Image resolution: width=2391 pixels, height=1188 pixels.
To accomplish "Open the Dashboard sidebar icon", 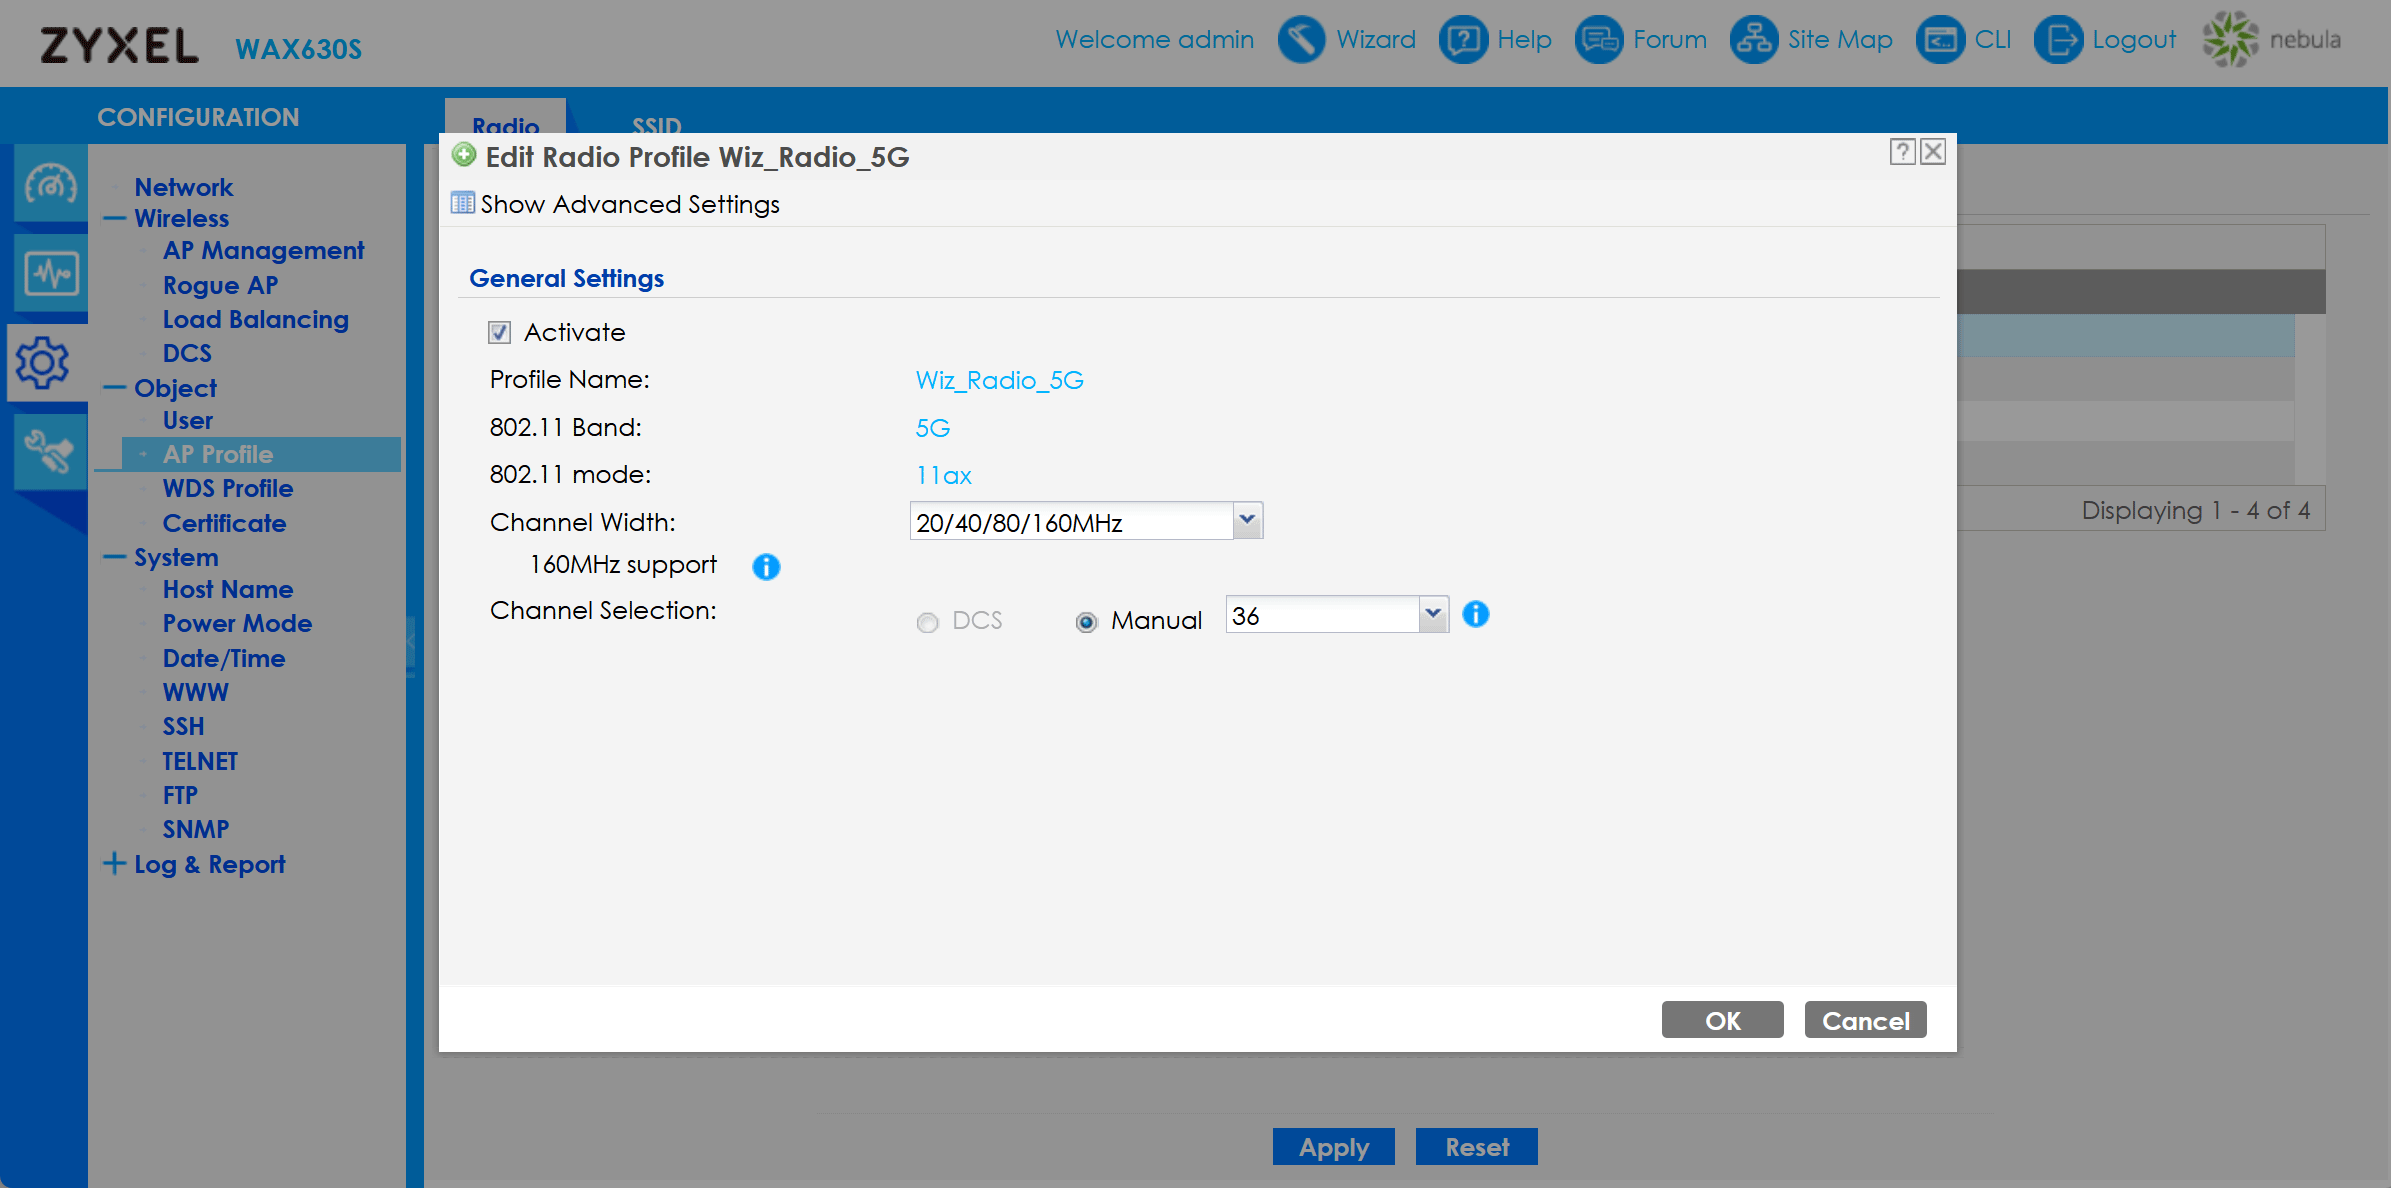I will click(x=50, y=184).
